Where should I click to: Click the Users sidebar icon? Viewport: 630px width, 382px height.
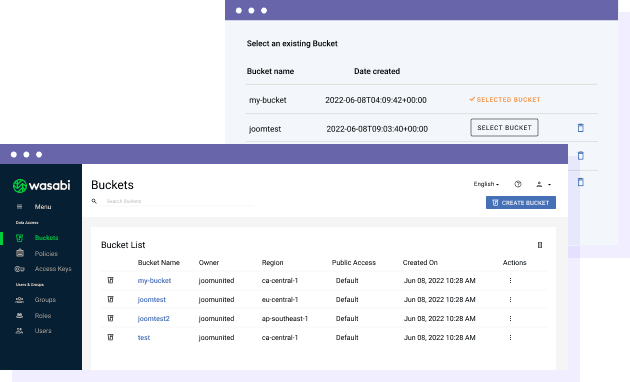point(19,331)
